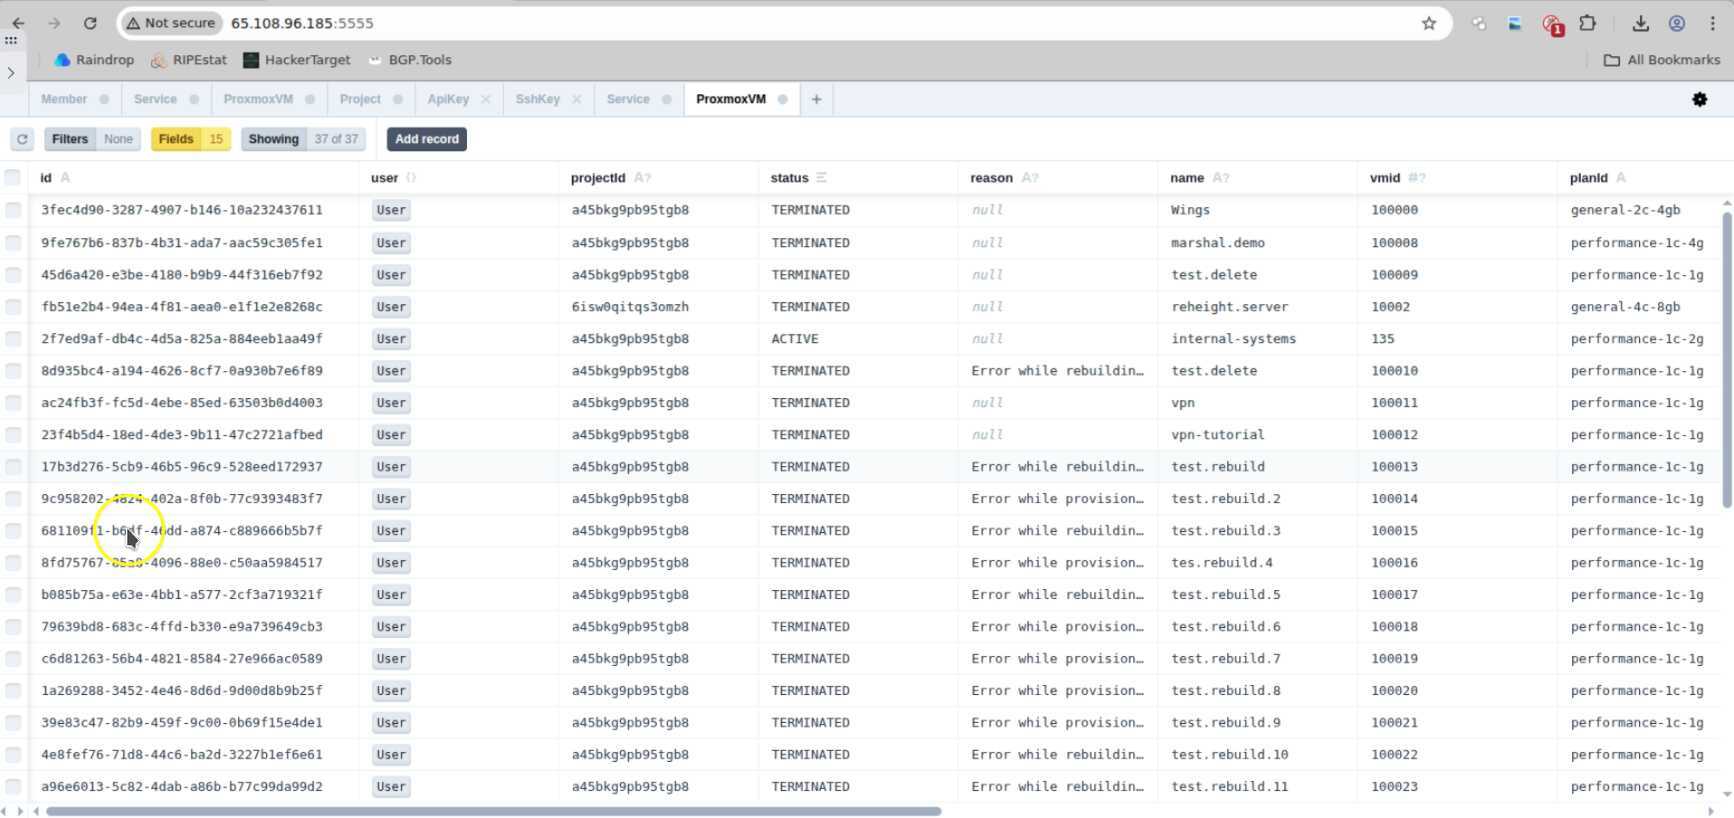Open the User relation in first row
Screen dimensions: 1734x818
point(391,210)
